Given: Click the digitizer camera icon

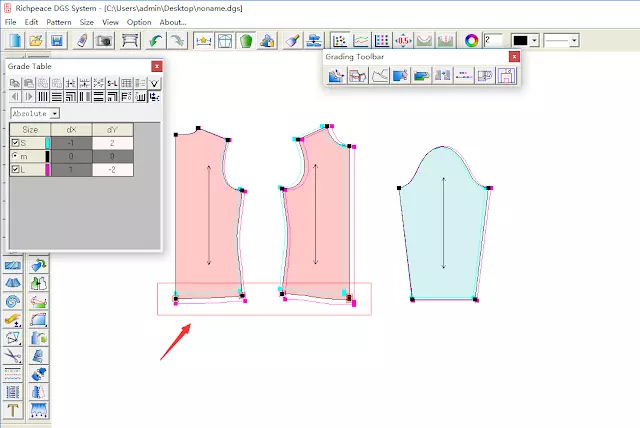Looking at the screenshot, I should (x=104, y=41).
